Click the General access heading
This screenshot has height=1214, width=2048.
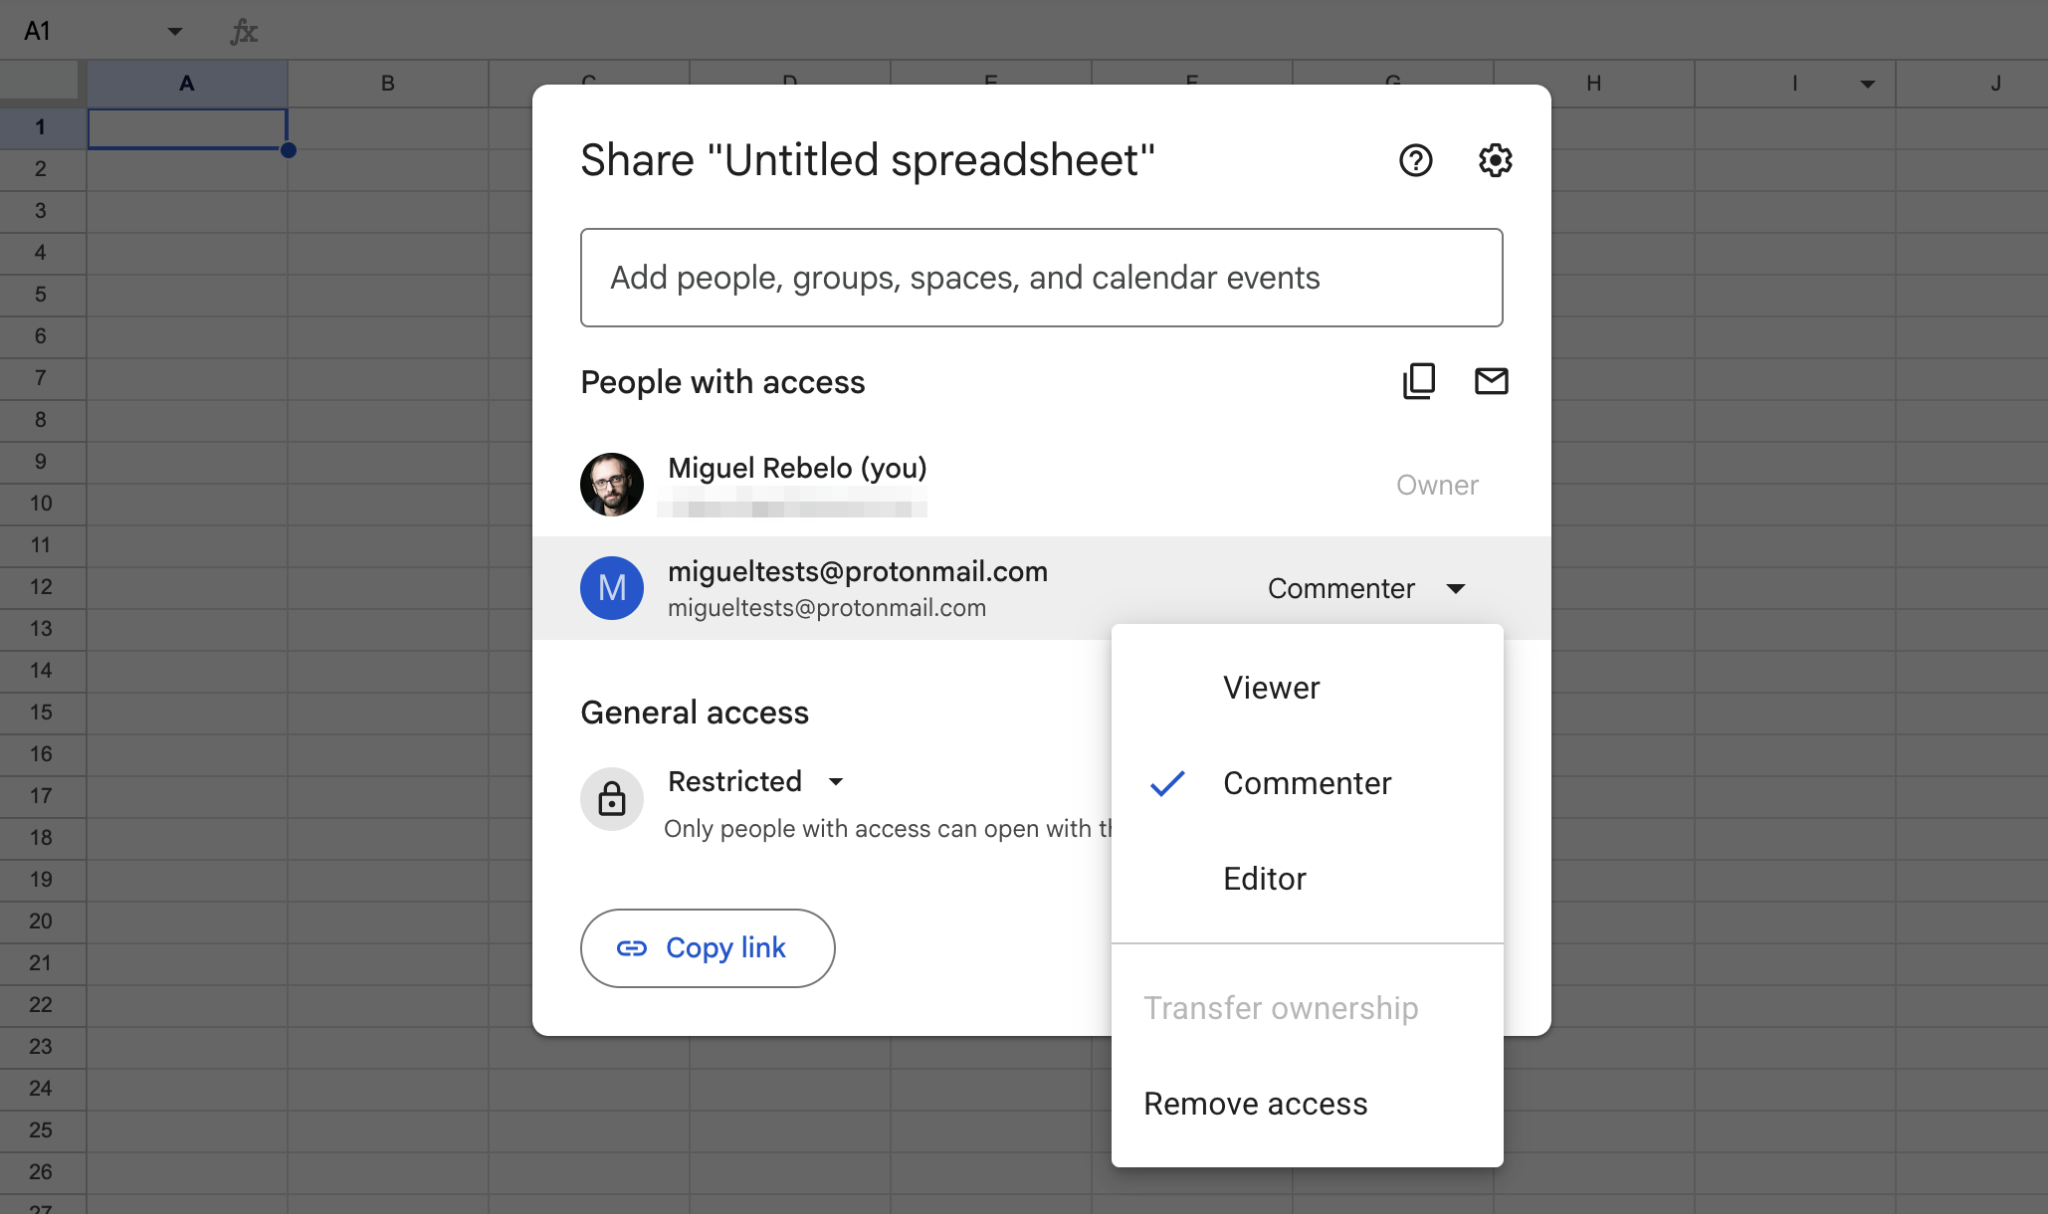click(x=695, y=713)
